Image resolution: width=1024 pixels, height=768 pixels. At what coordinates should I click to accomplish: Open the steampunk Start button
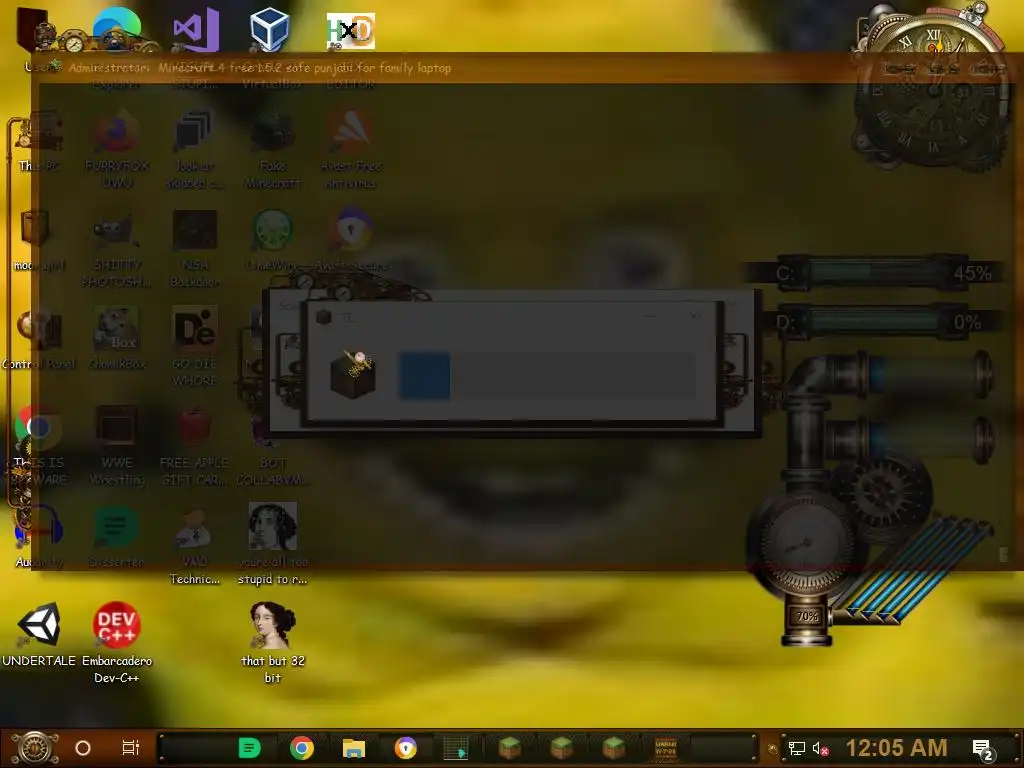(35, 748)
